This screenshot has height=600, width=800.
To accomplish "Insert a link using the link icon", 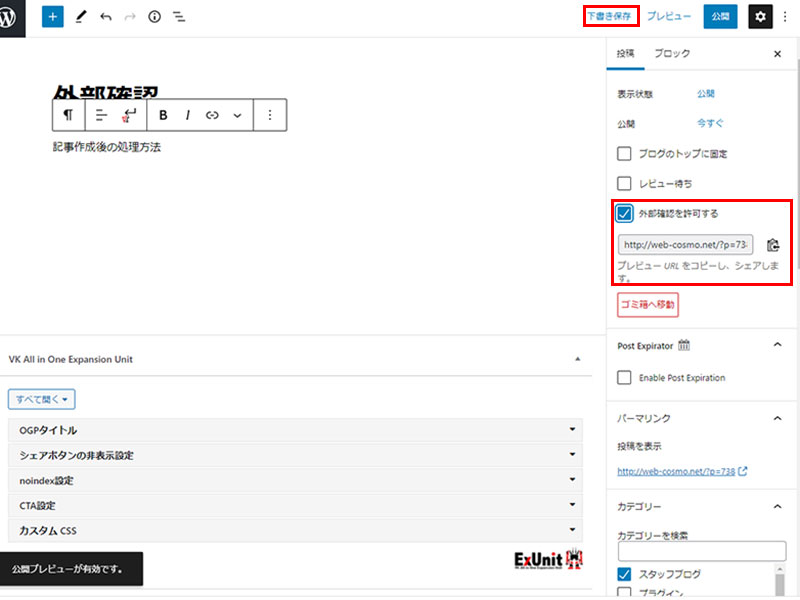I will point(212,115).
